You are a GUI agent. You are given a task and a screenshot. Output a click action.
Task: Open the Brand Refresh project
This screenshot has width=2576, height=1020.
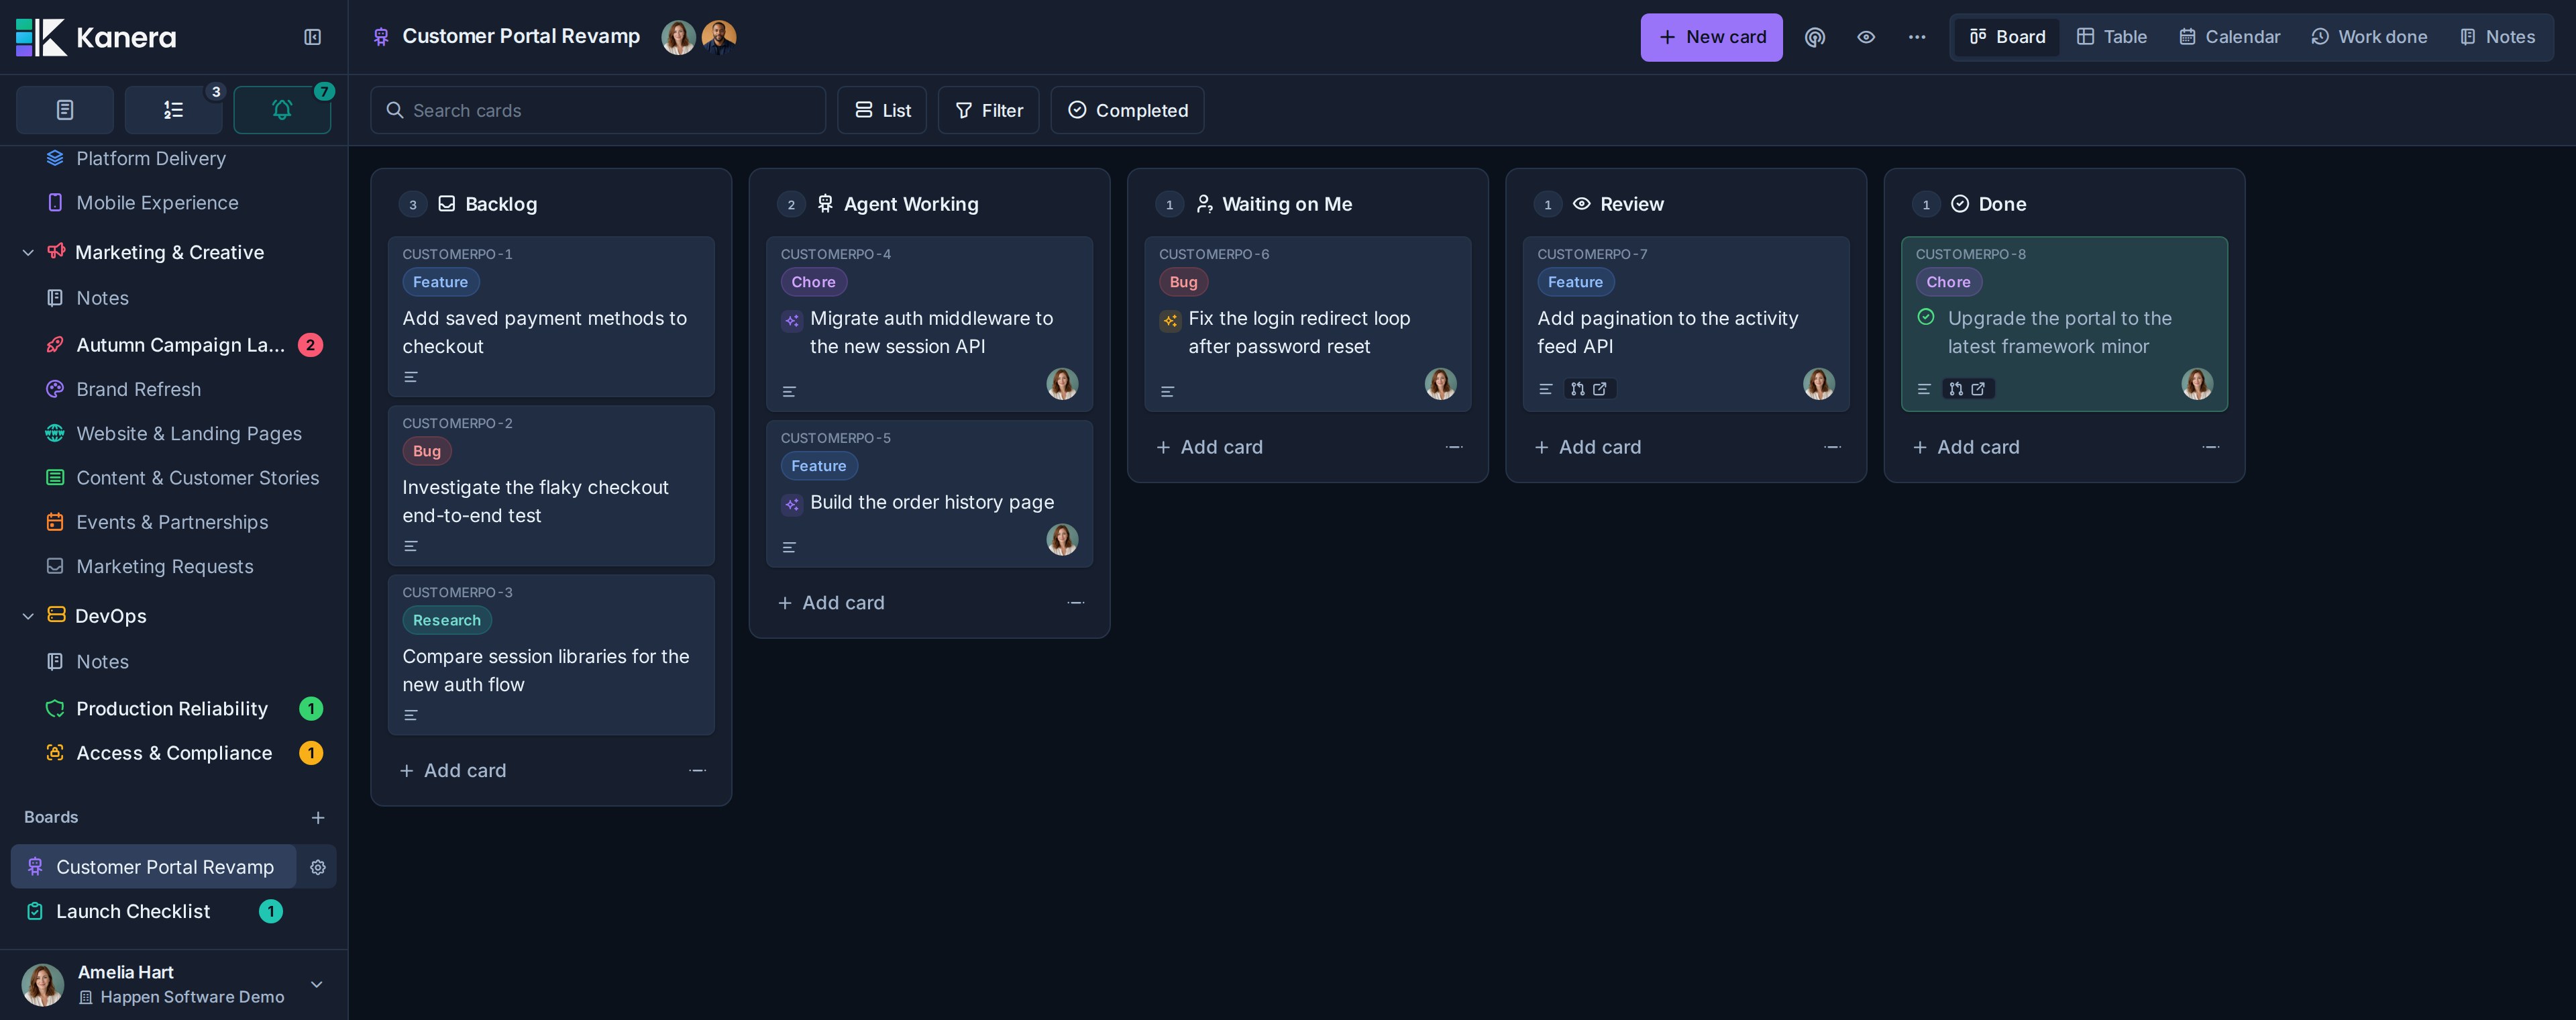pyautogui.click(x=138, y=389)
